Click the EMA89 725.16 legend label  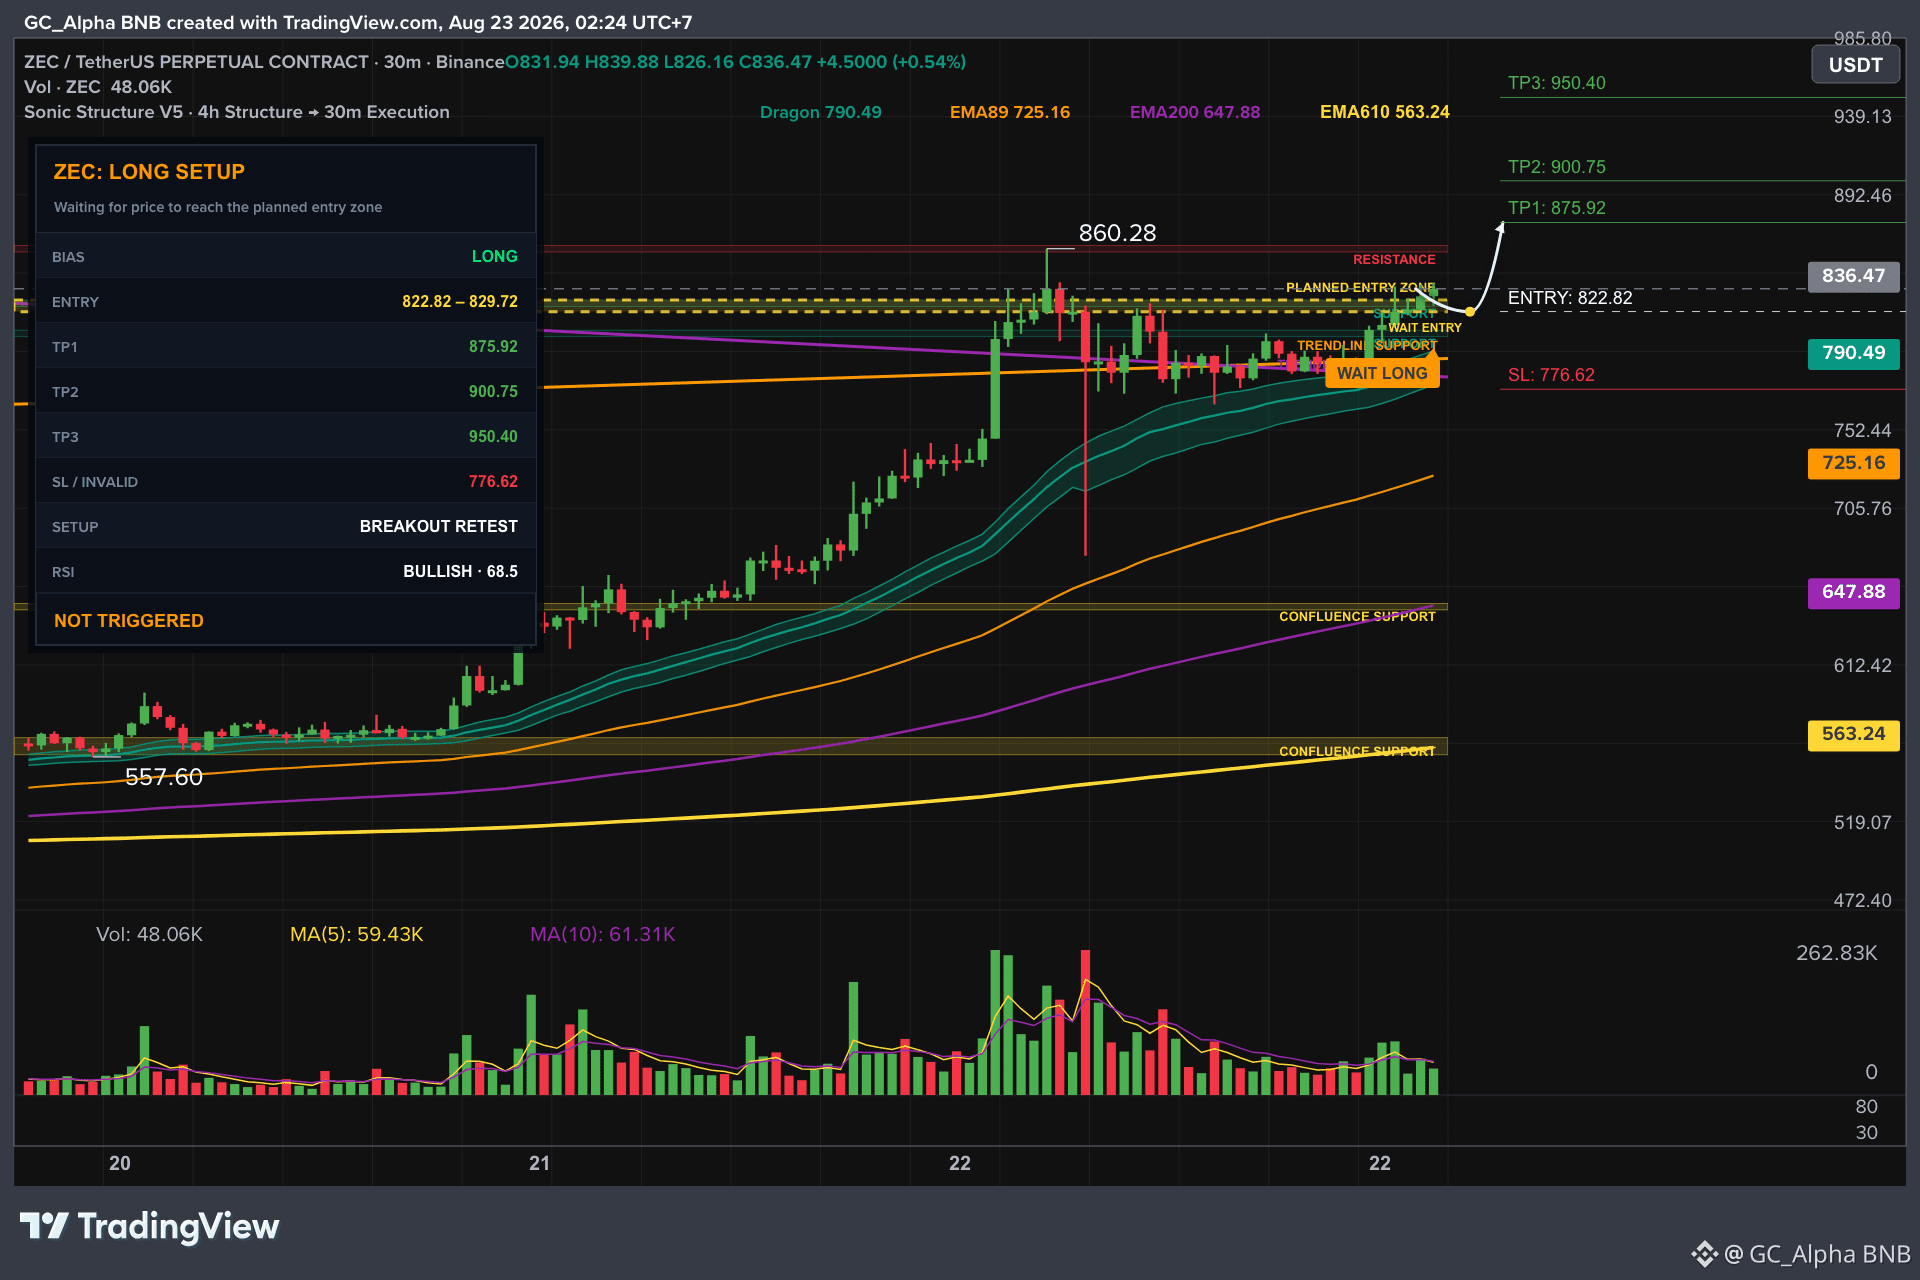pos(1009,112)
